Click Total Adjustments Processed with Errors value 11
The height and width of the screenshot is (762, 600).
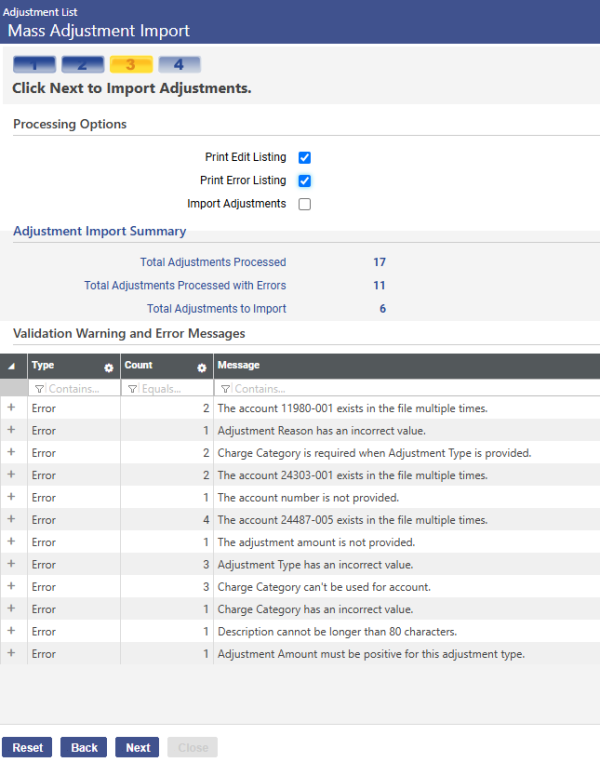pos(379,286)
